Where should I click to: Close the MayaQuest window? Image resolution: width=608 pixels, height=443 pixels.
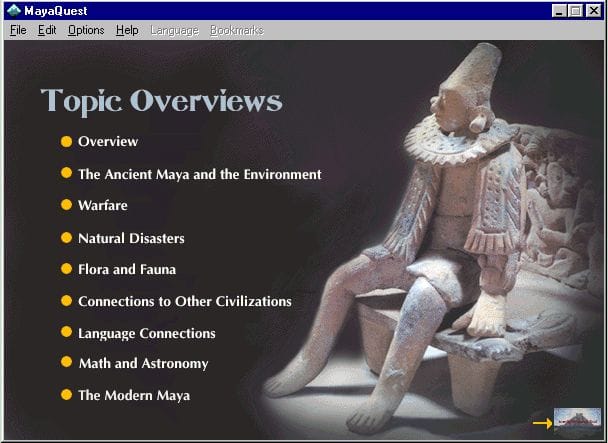593,10
